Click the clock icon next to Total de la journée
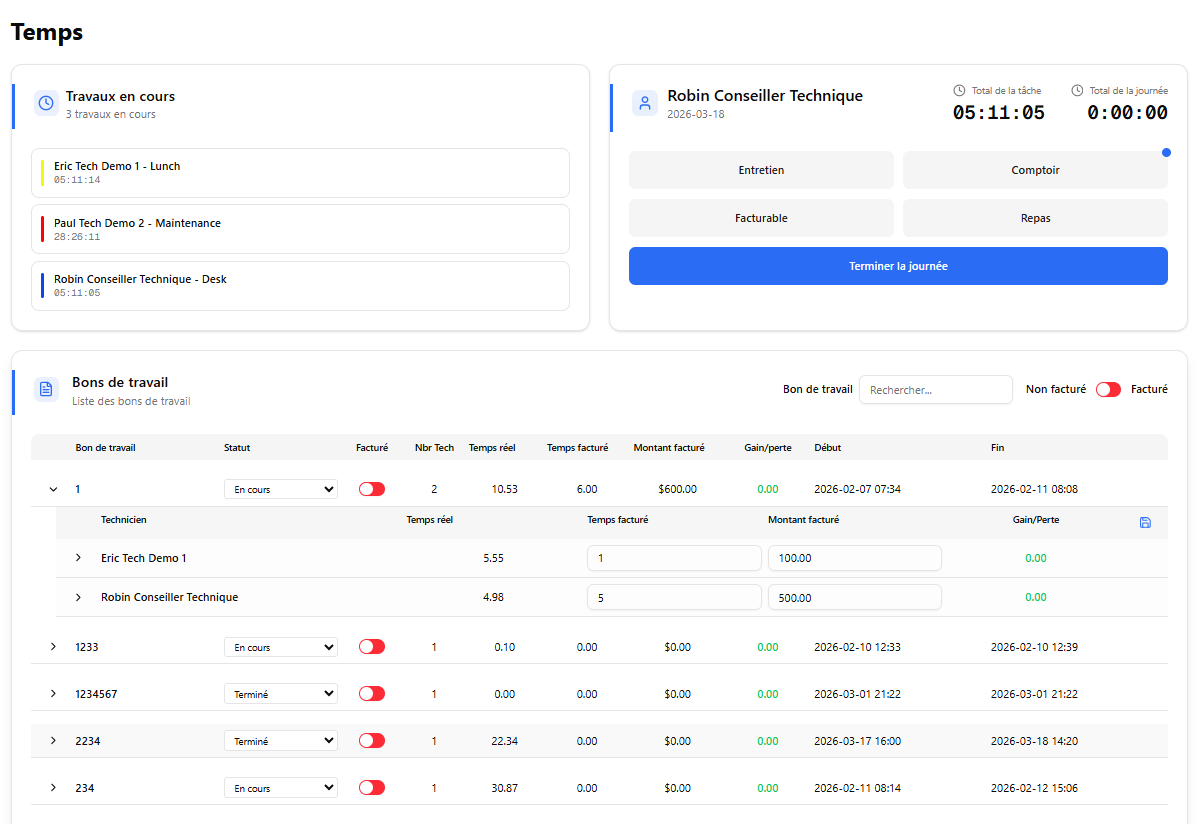The height and width of the screenshot is (824, 1199). [1077, 90]
